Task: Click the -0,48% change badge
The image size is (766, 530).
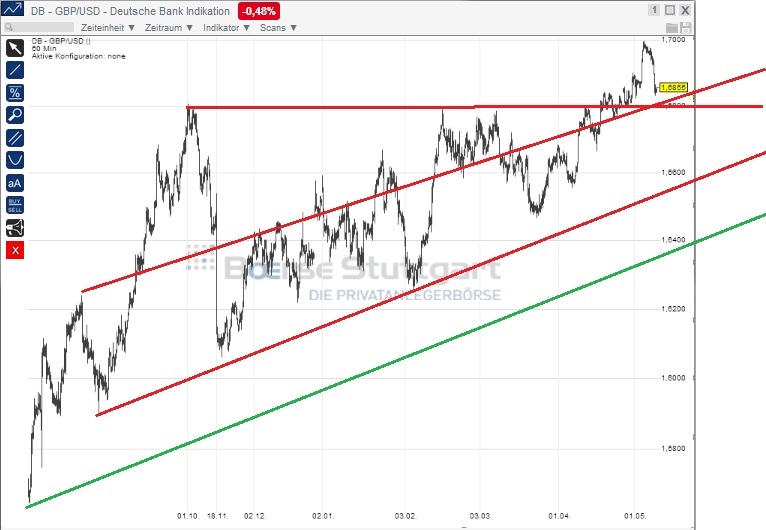Action: click(259, 11)
